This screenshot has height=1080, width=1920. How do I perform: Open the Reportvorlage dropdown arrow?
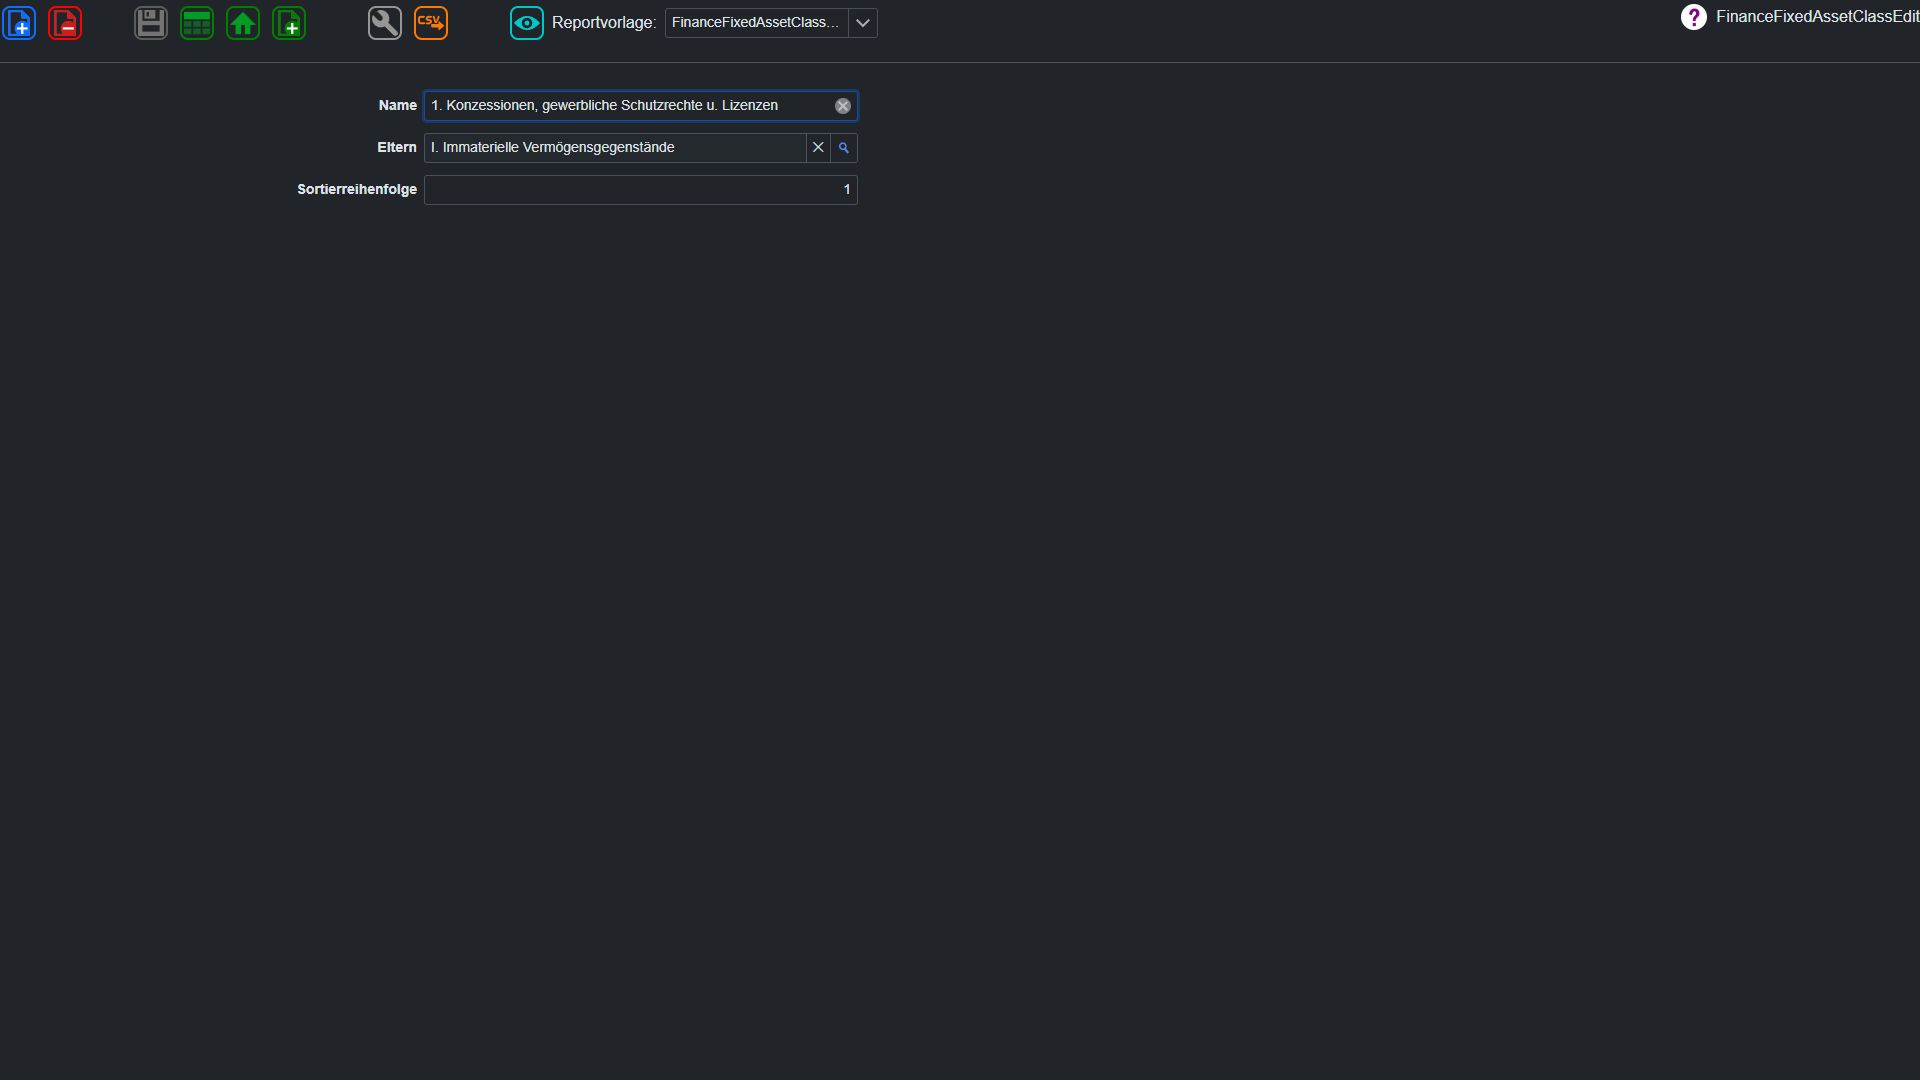click(863, 23)
